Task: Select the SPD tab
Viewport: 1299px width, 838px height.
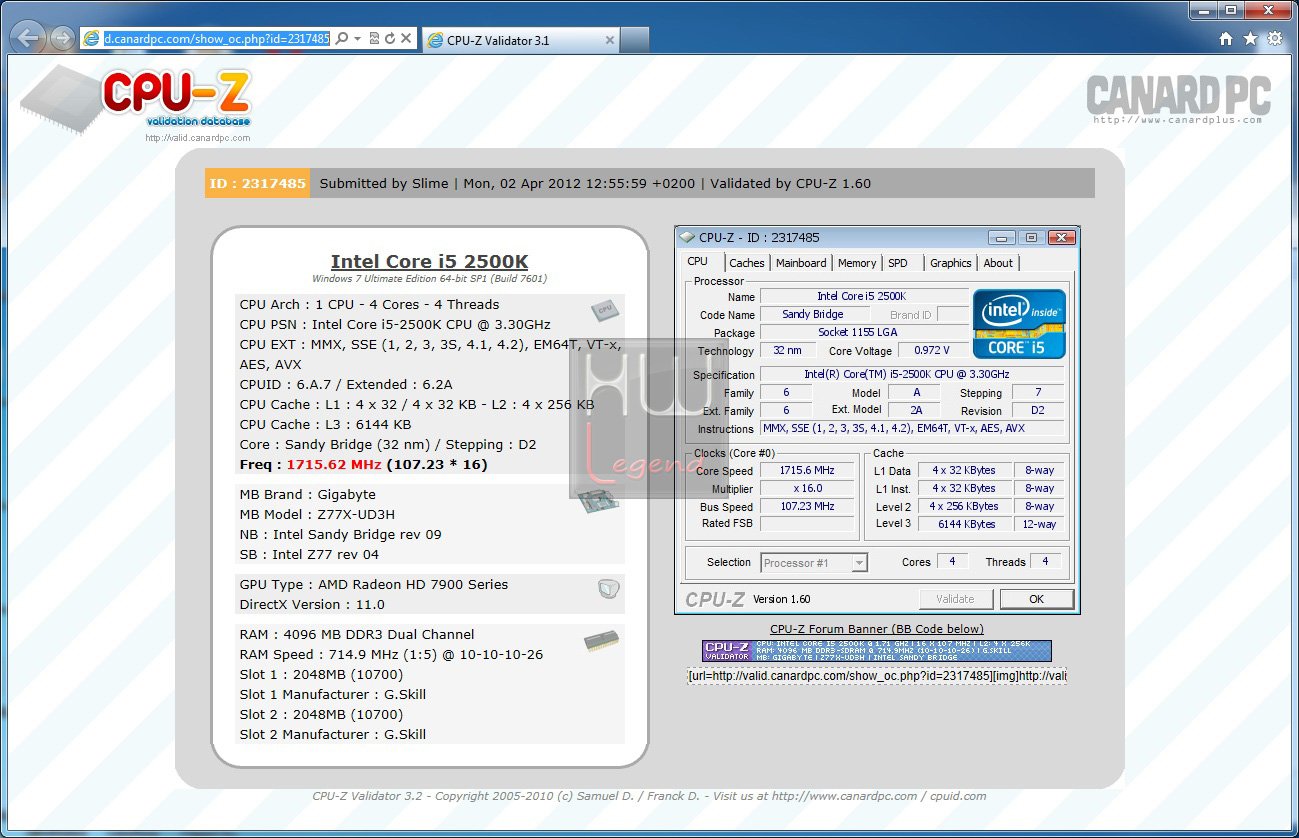Action: pyautogui.click(x=898, y=263)
